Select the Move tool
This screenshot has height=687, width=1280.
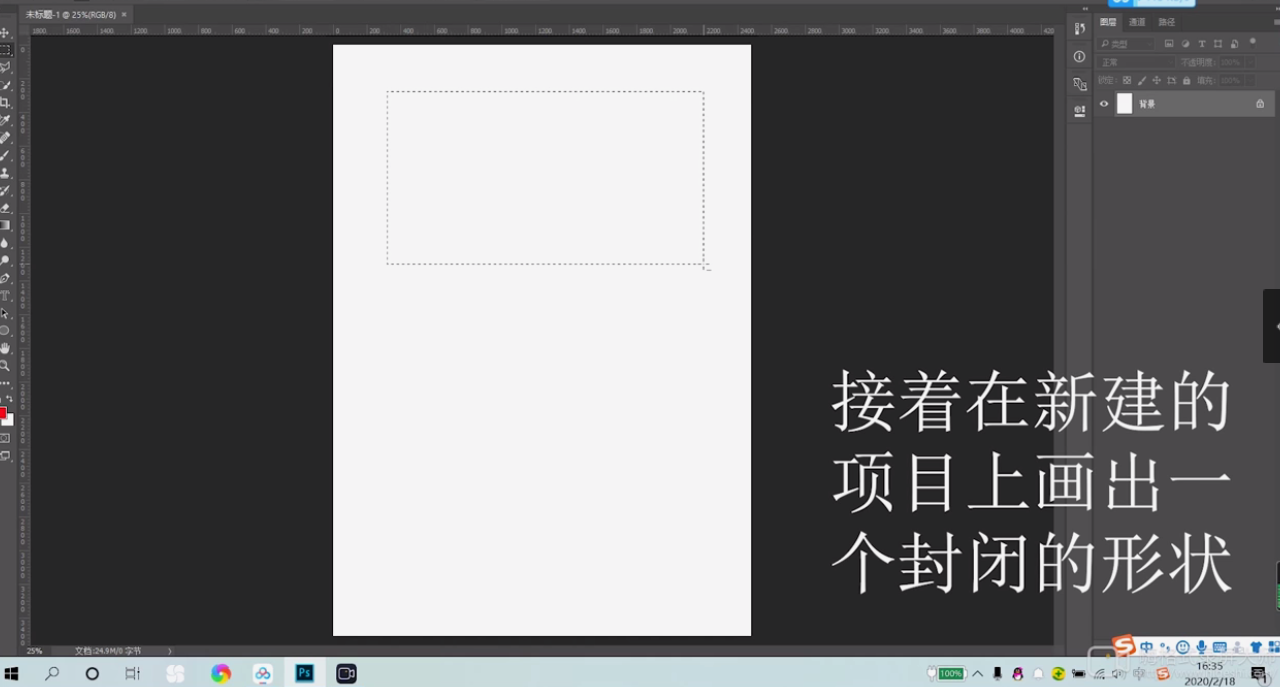click(x=6, y=33)
